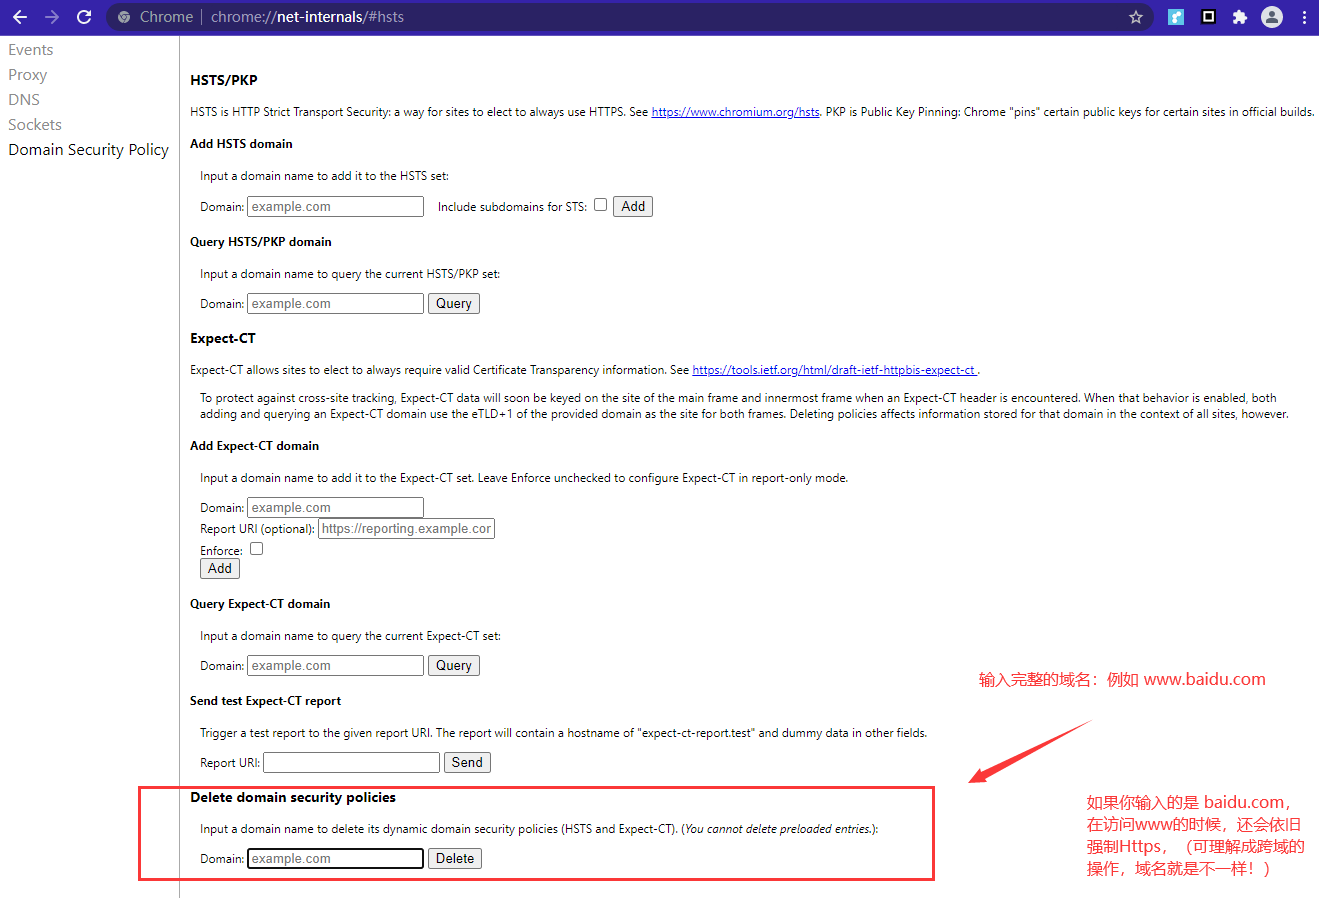Image resolution: width=1319 pixels, height=898 pixels.
Task: Click the browser back arrow
Action: [20, 17]
